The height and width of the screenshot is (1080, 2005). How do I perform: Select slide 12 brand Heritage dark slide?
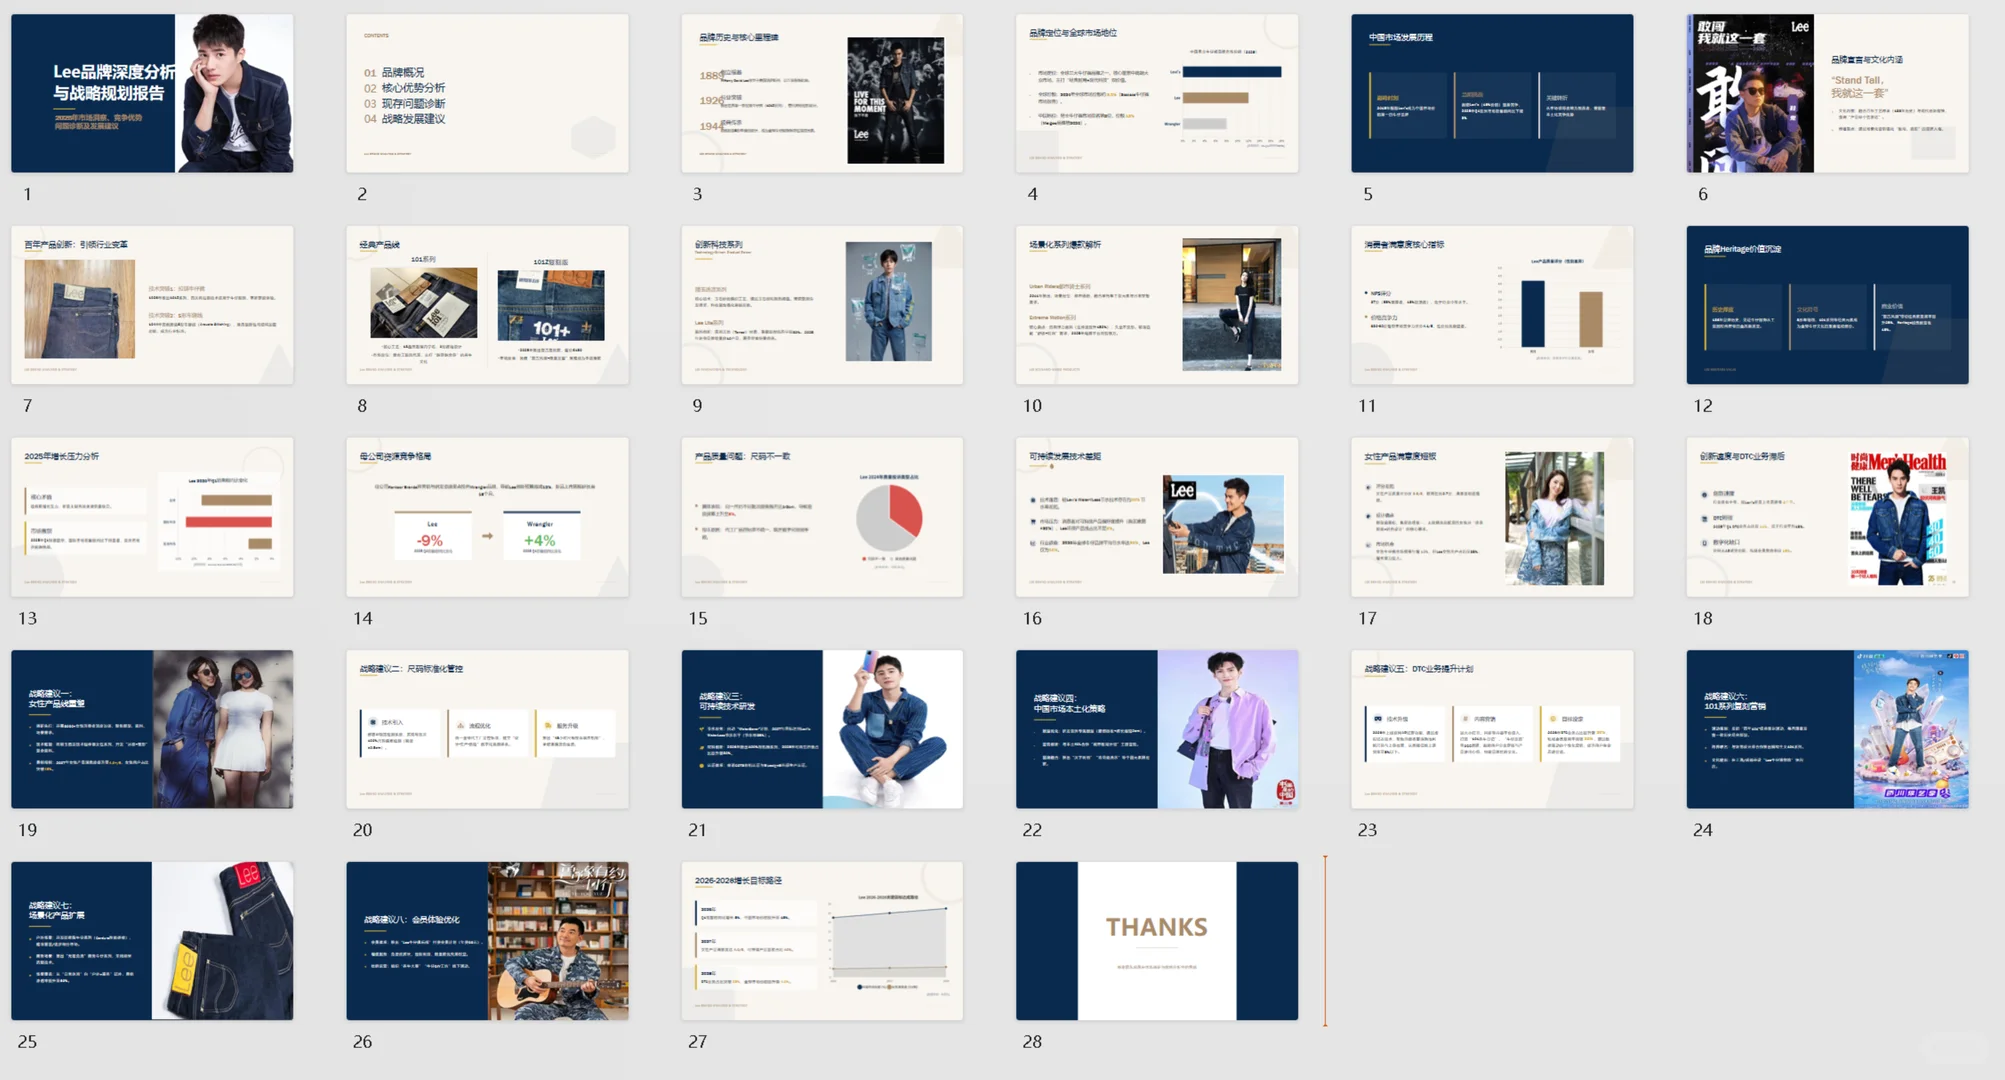(1827, 305)
